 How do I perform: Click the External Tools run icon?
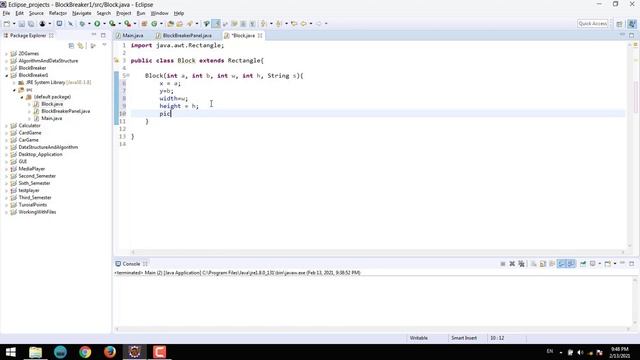pos(127,24)
